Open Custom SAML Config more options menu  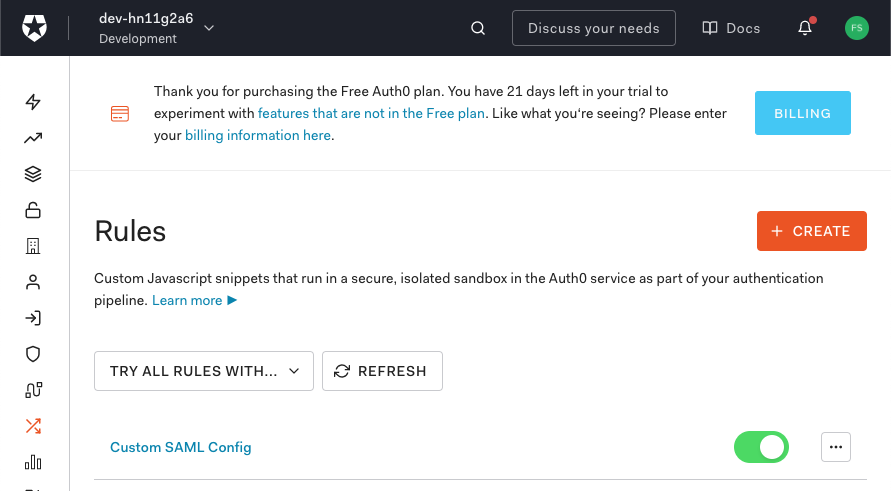(x=835, y=447)
